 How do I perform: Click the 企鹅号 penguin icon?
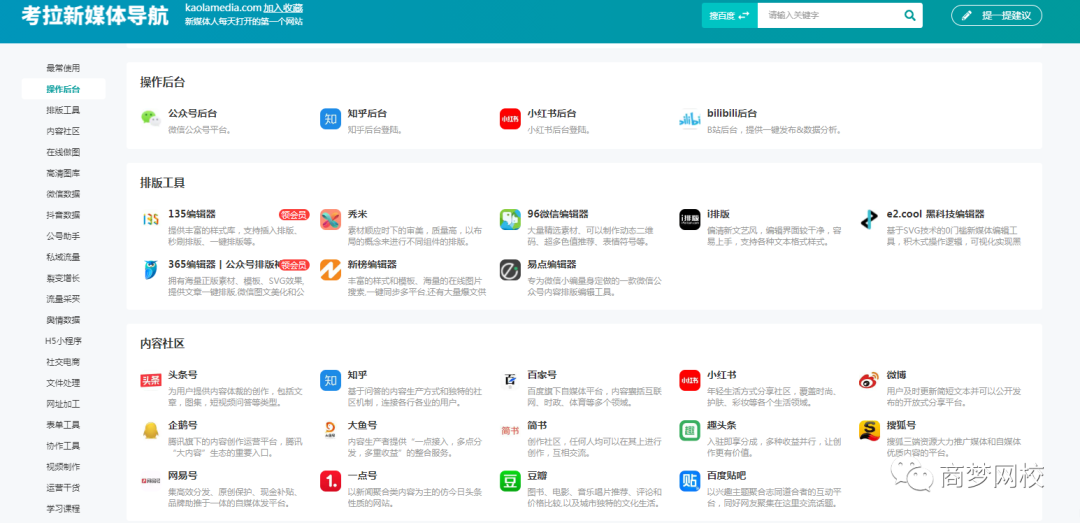click(150, 430)
